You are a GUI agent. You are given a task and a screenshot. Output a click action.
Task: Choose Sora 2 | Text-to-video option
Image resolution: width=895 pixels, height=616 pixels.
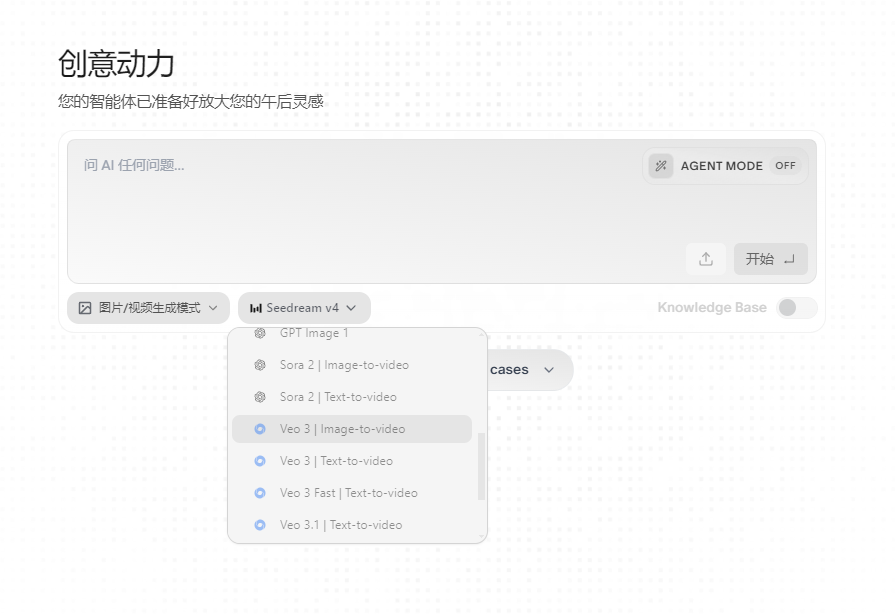click(x=338, y=397)
